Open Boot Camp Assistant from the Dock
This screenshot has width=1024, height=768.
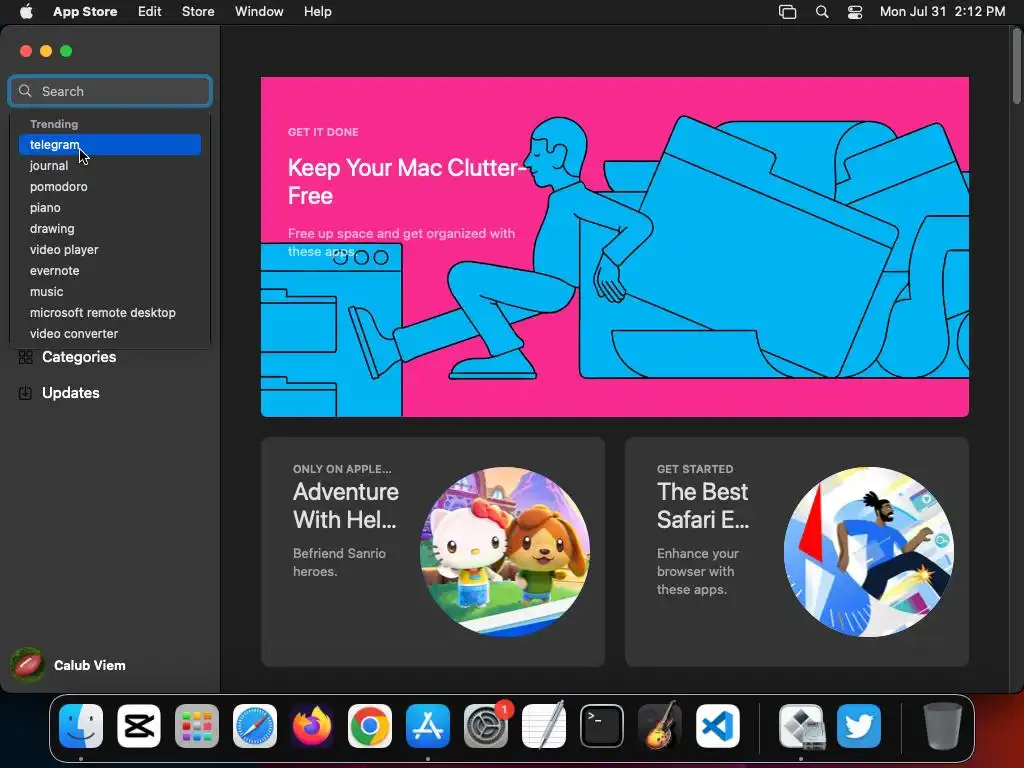[x=801, y=726]
